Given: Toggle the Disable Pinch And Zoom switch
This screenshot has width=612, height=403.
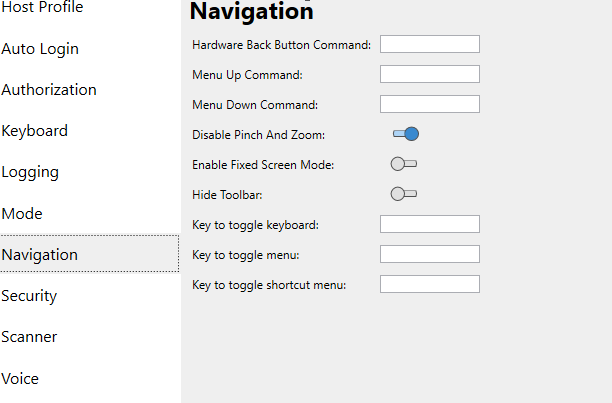Looking at the screenshot, I should coord(405,134).
